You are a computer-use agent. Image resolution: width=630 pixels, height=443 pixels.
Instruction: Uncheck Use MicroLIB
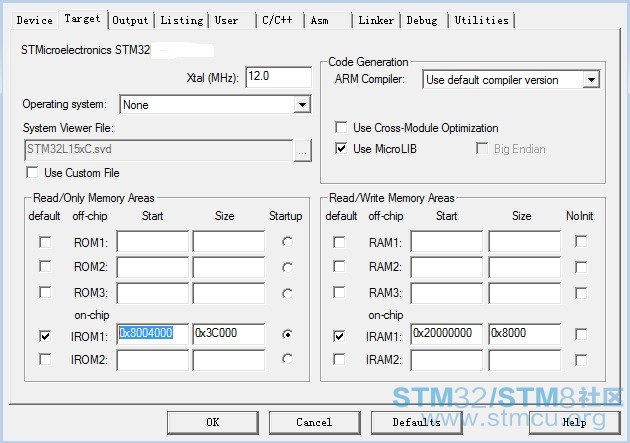click(x=341, y=149)
